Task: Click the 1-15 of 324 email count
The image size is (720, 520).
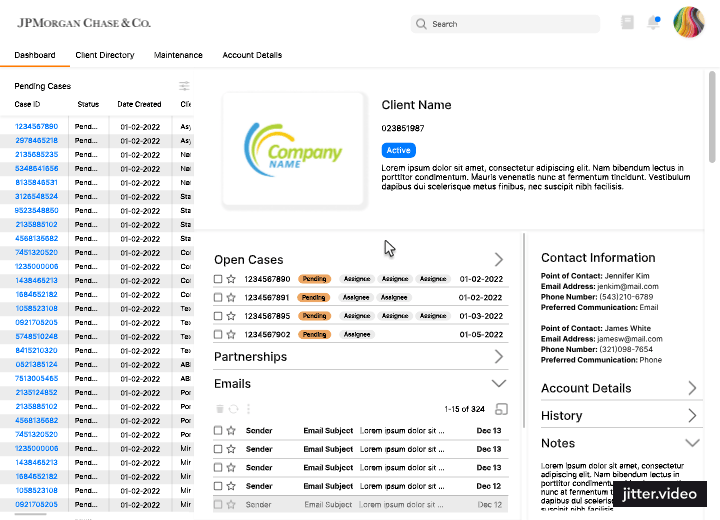Action: [464, 409]
